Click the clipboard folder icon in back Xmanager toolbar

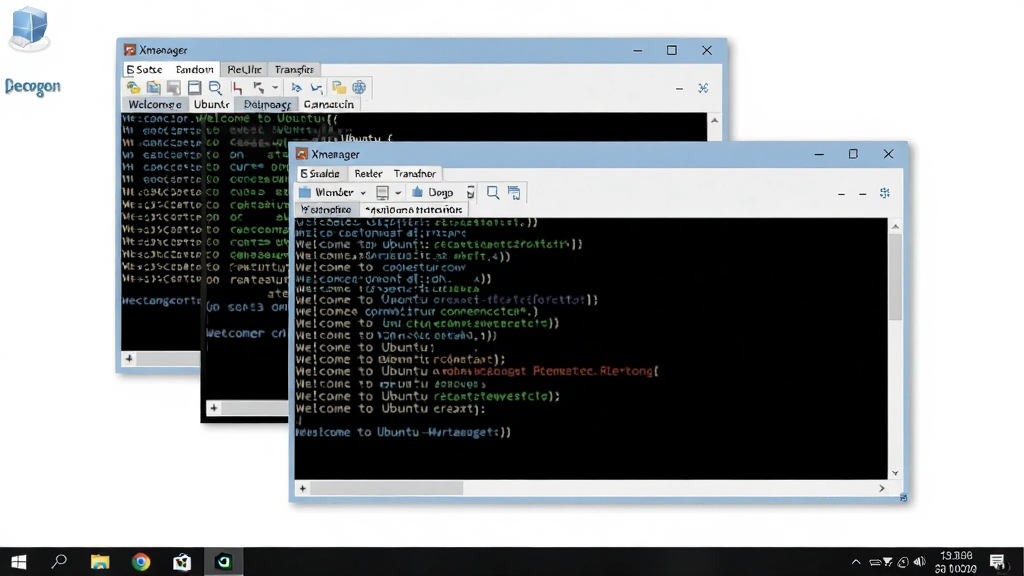coord(153,88)
